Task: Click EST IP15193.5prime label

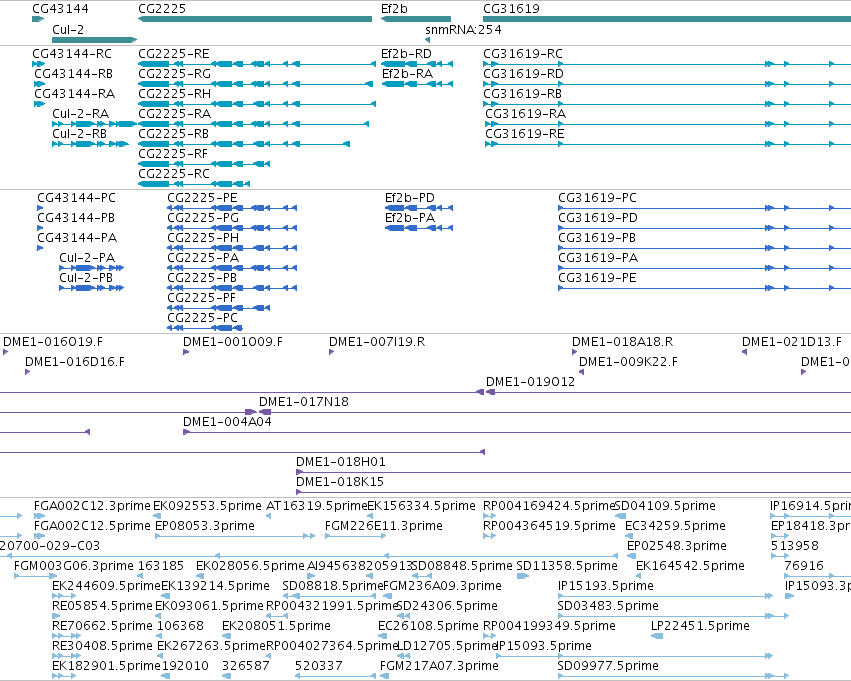Action: [x=606, y=586]
